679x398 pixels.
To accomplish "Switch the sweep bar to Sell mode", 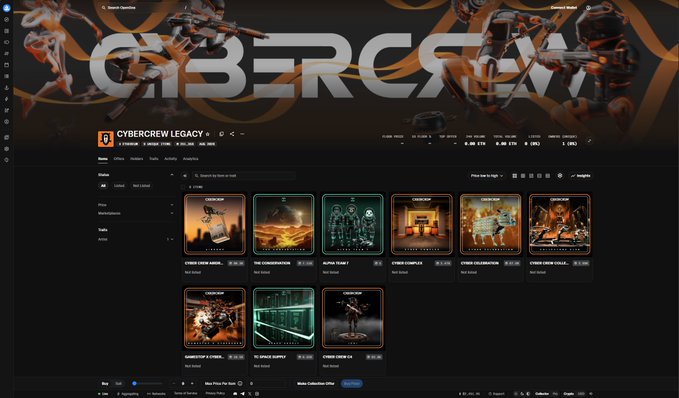I will 118,383.
